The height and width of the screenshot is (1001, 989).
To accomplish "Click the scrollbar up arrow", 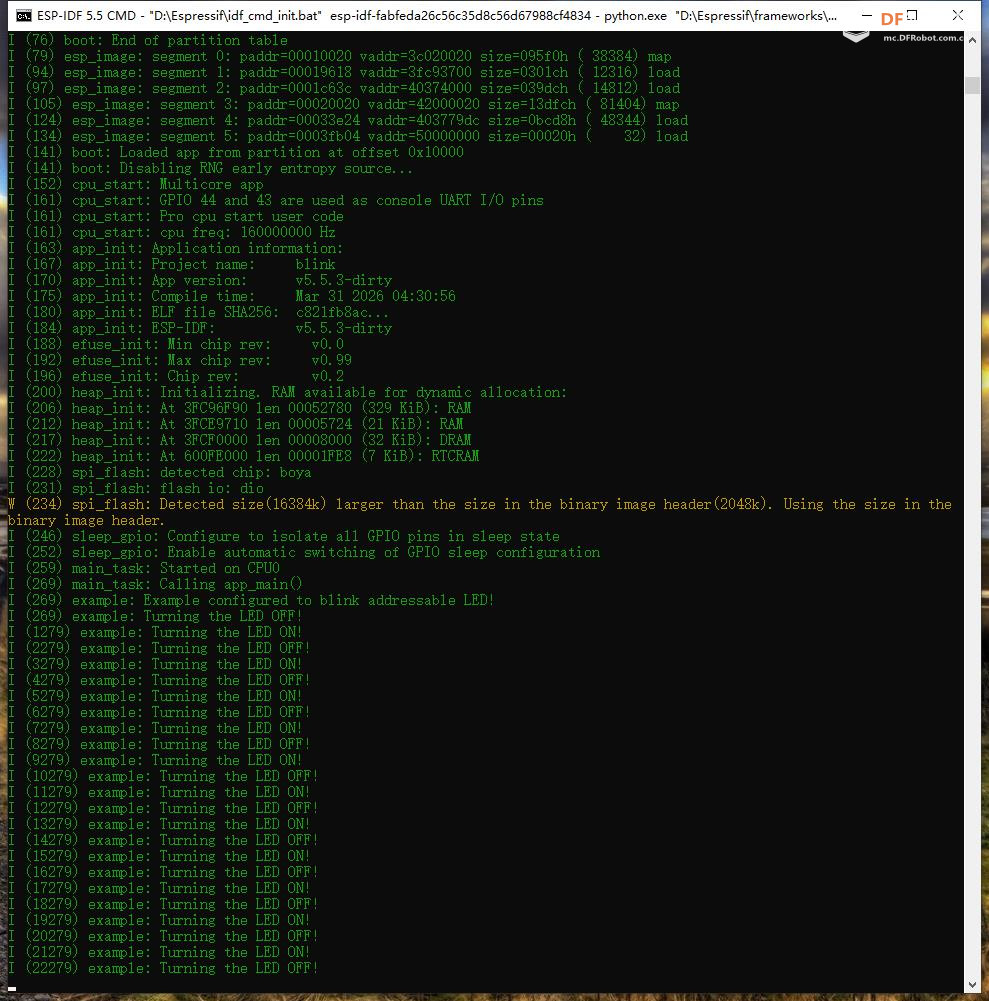I will coord(972,40).
